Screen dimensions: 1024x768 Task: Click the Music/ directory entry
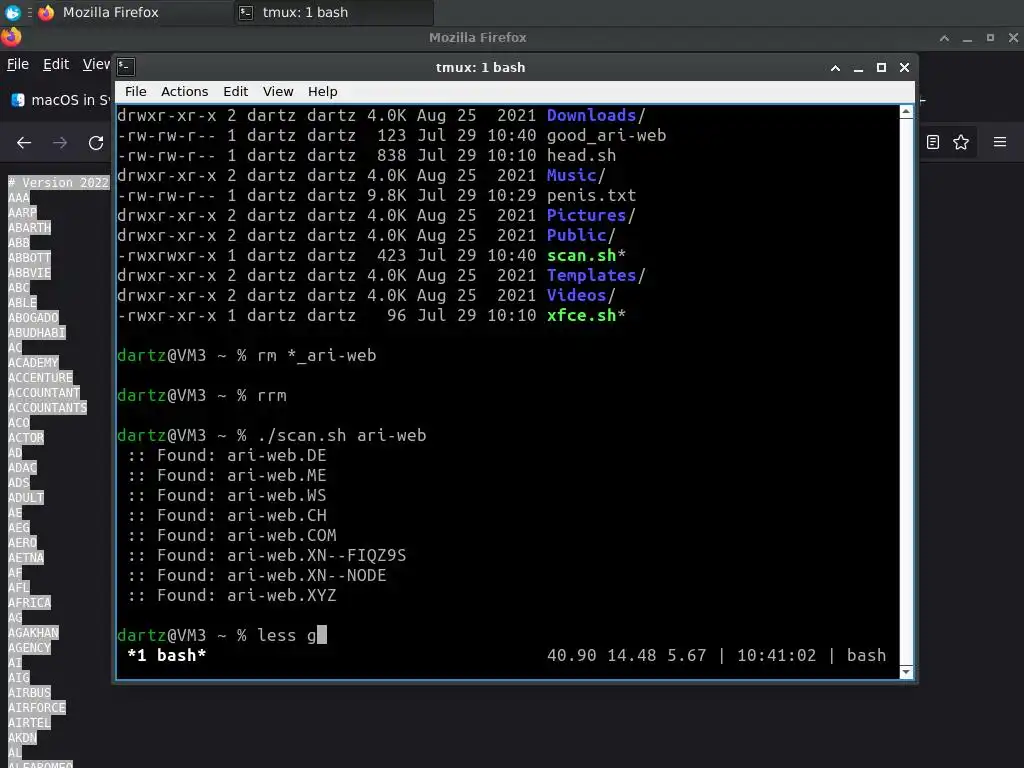pyautogui.click(x=576, y=176)
